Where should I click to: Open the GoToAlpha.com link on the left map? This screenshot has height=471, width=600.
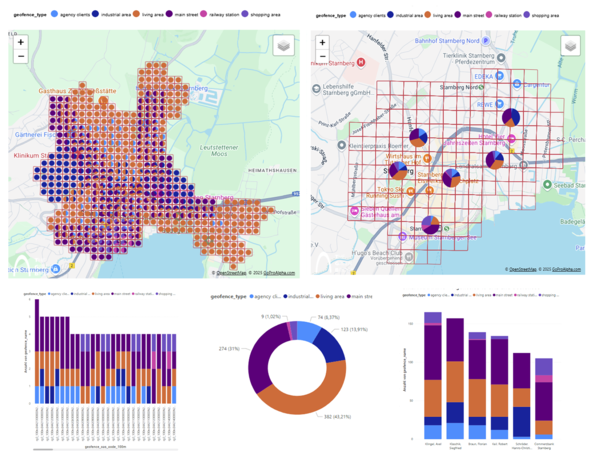click(278, 271)
